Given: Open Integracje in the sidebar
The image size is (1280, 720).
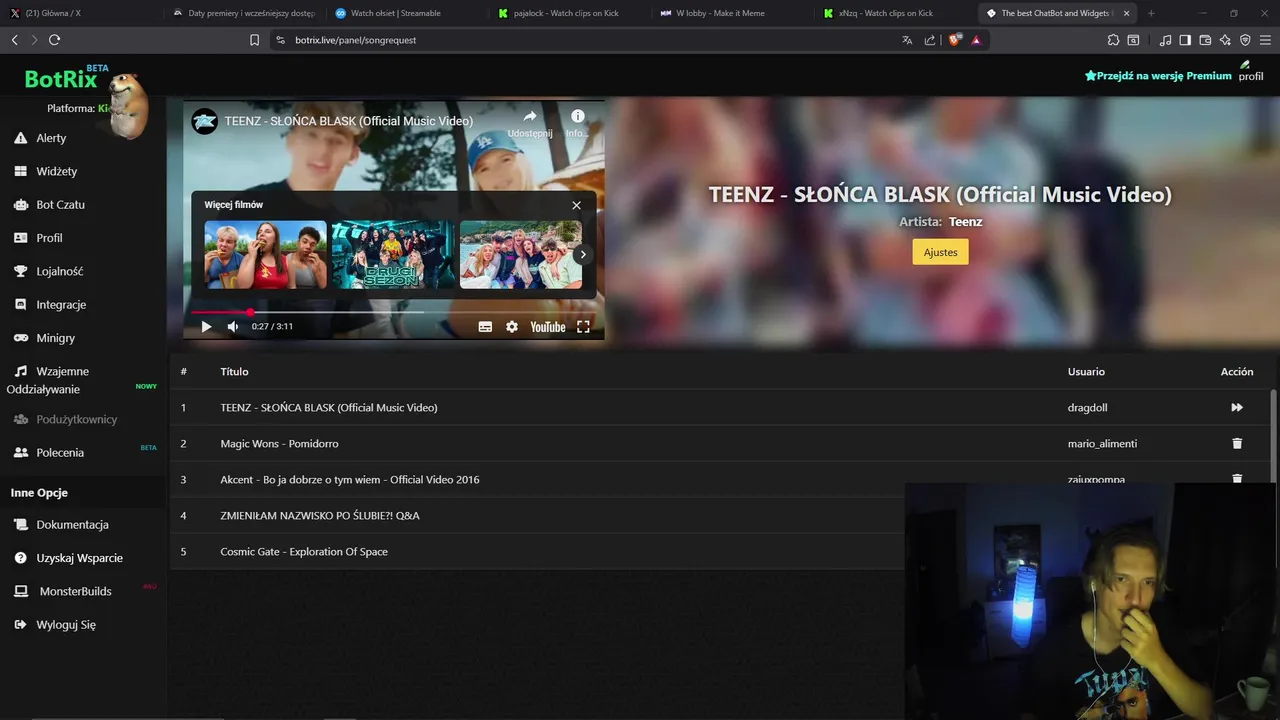Looking at the screenshot, I should pos(61,304).
